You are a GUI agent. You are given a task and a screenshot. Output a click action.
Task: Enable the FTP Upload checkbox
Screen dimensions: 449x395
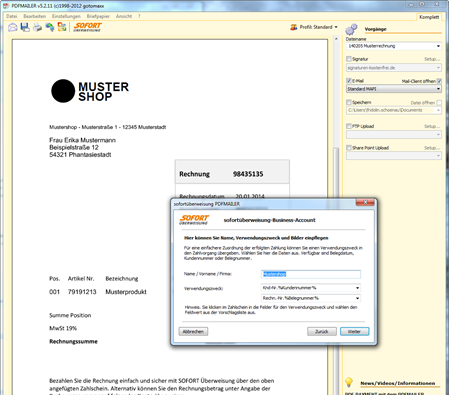[x=349, y=126]
